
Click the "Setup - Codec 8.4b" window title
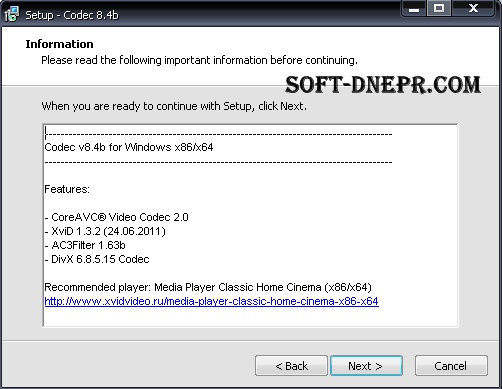click(x=72, y=15)
